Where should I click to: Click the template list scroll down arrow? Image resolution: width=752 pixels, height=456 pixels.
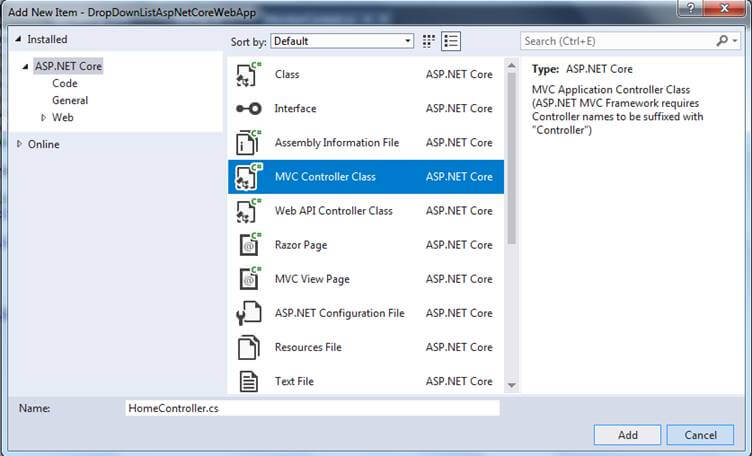[x=512, y=385]
